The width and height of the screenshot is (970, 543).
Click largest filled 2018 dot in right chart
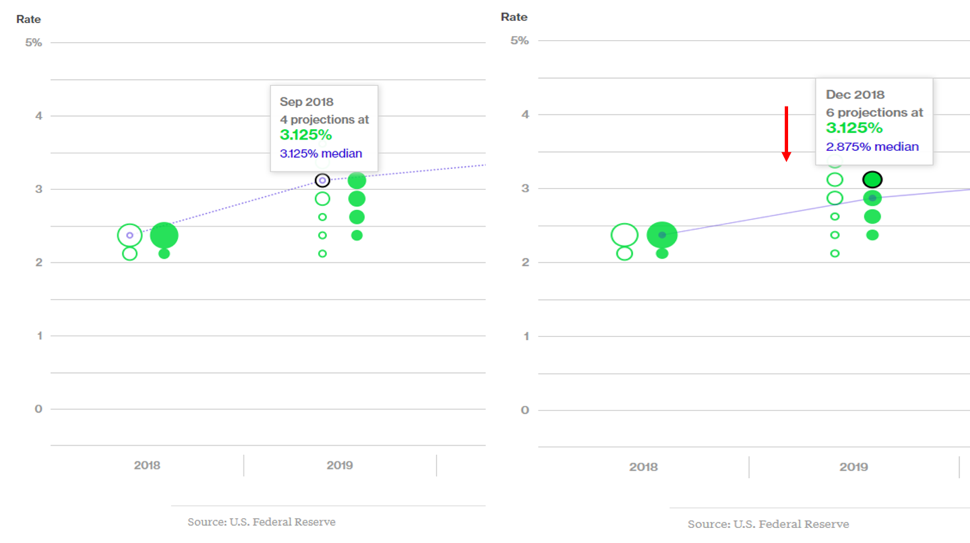click(661, 235)
